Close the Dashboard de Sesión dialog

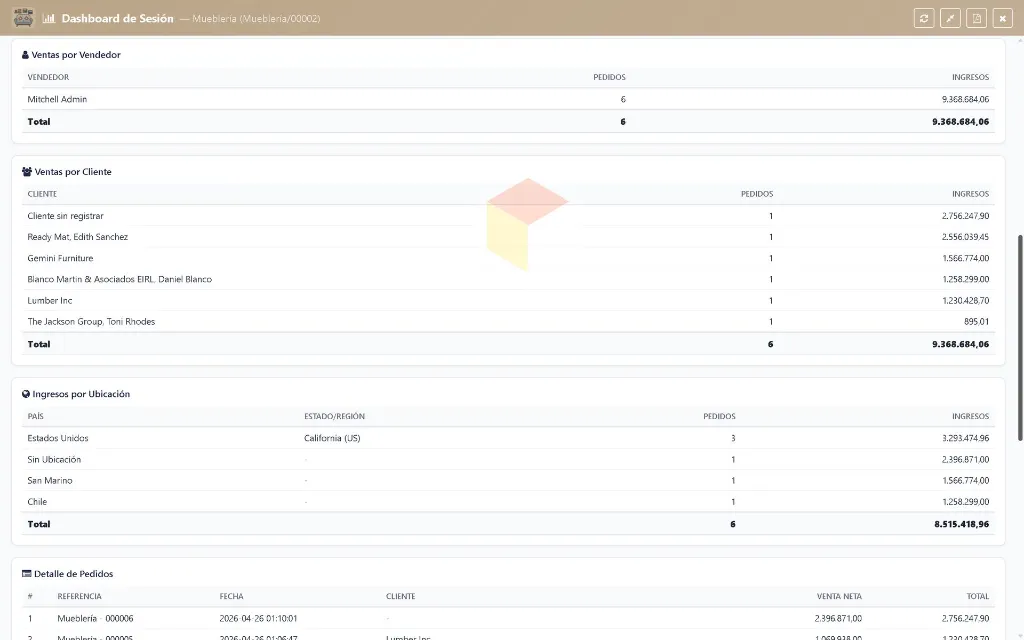(x=1002, y=18)
